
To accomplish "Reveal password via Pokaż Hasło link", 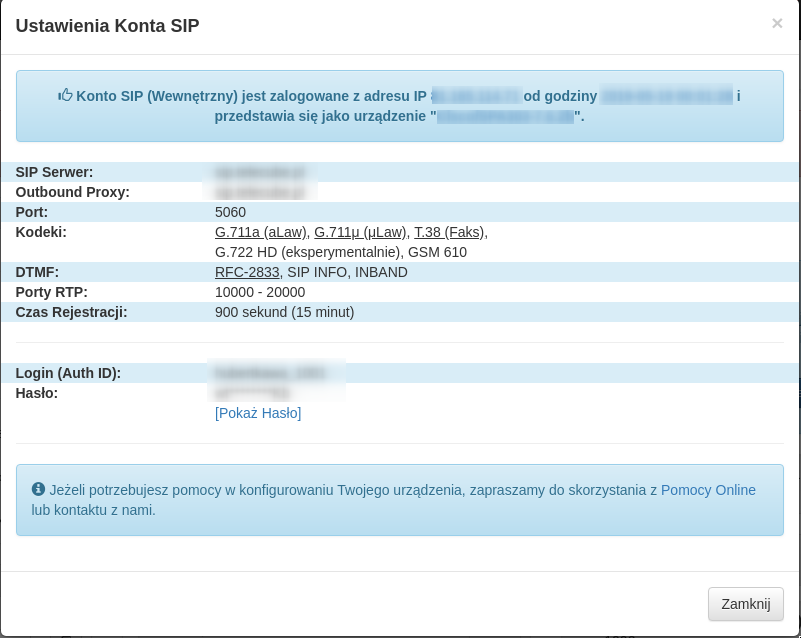I will tap(258, 413).
